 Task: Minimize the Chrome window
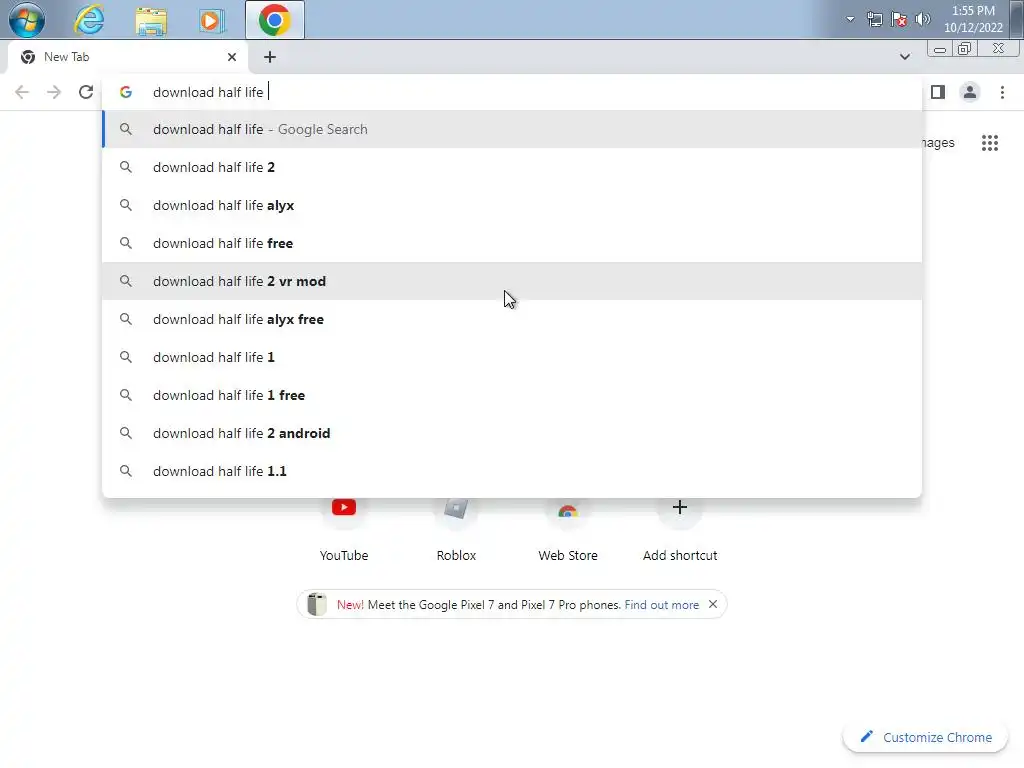pos(940,49)
